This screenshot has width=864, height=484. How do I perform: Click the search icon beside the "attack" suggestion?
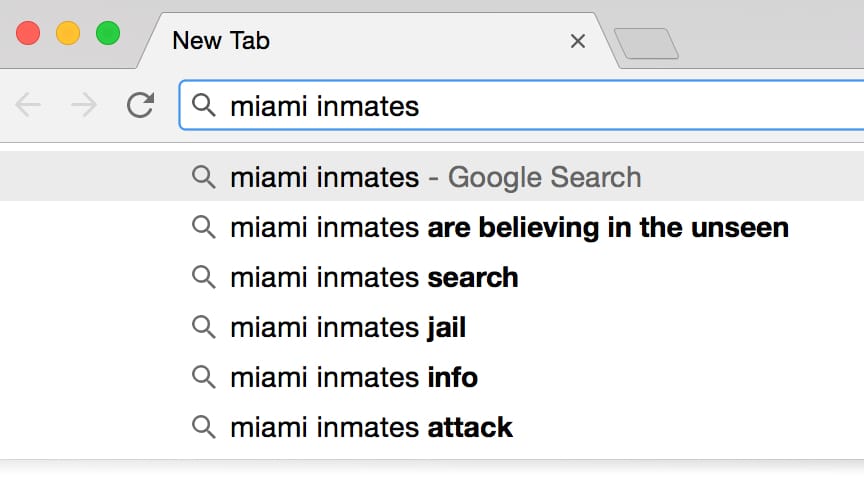click(x=204, y=427)
